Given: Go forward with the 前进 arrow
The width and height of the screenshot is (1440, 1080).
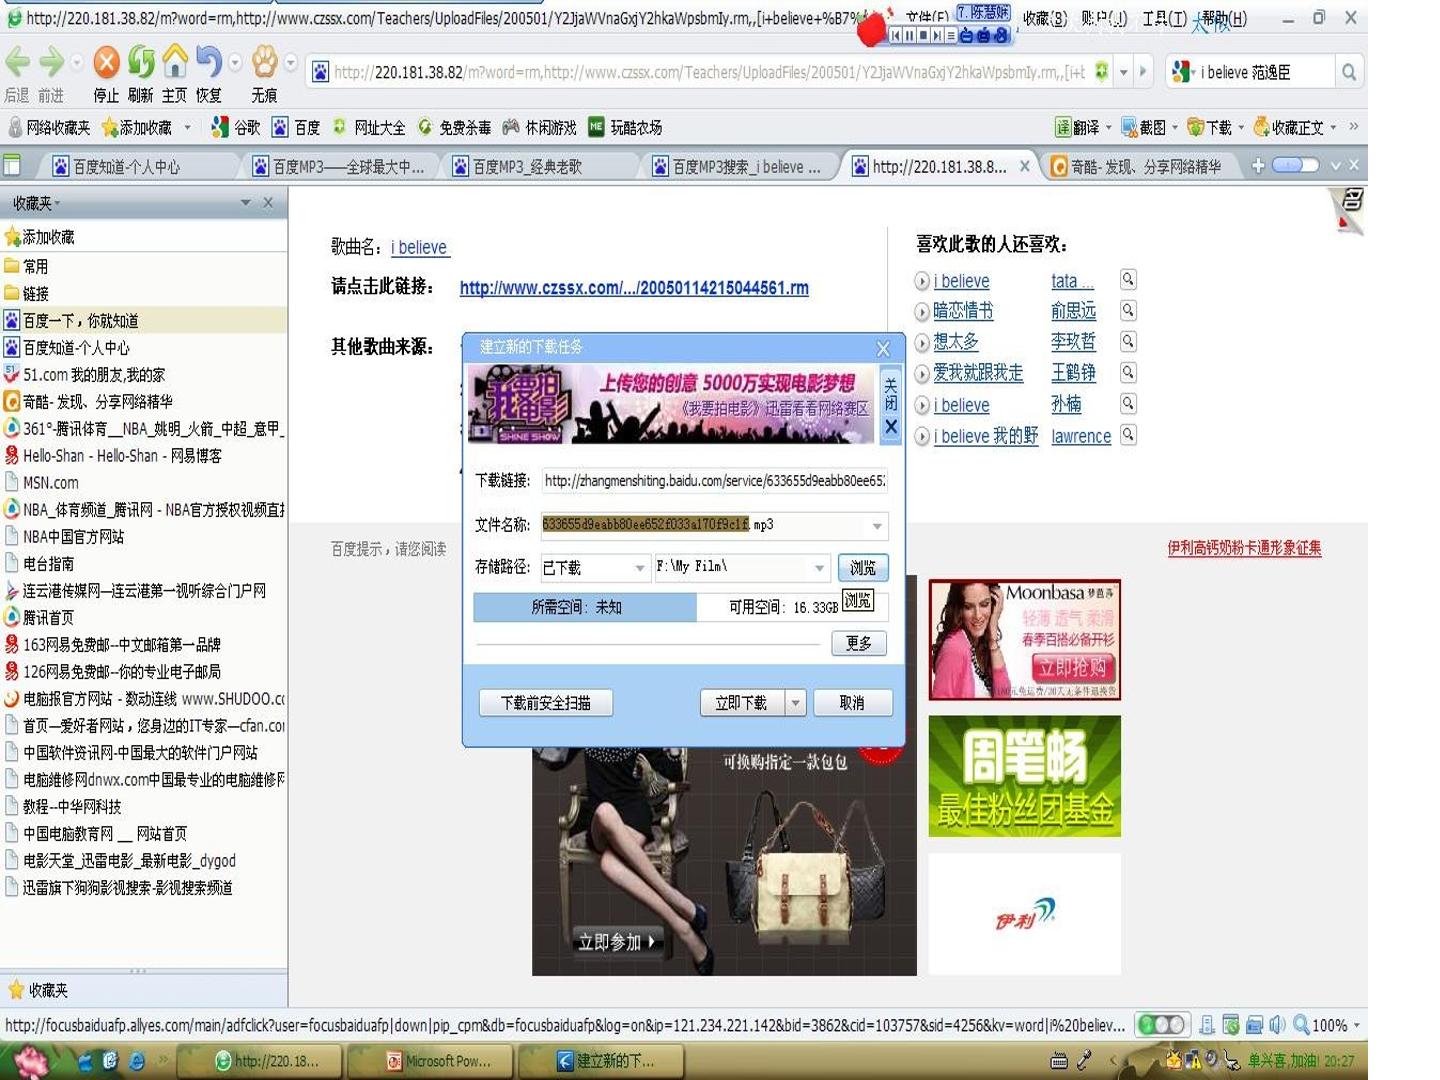Looking at the screenshot, I should [52, 63].
